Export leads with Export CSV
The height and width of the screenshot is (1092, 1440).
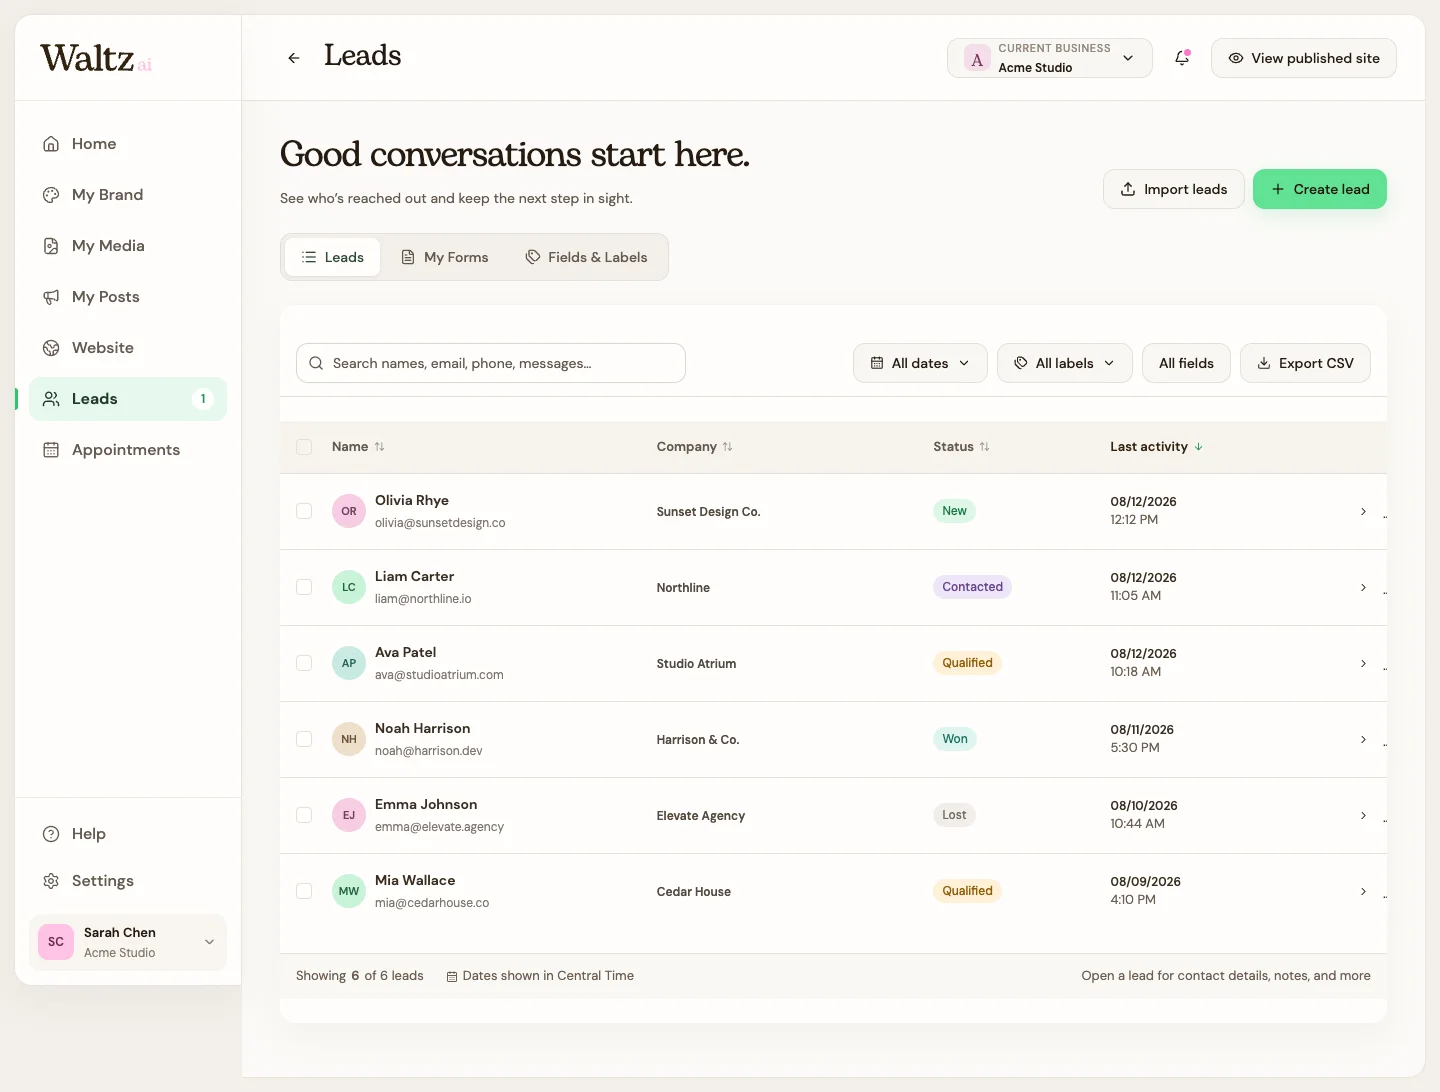1305,363
